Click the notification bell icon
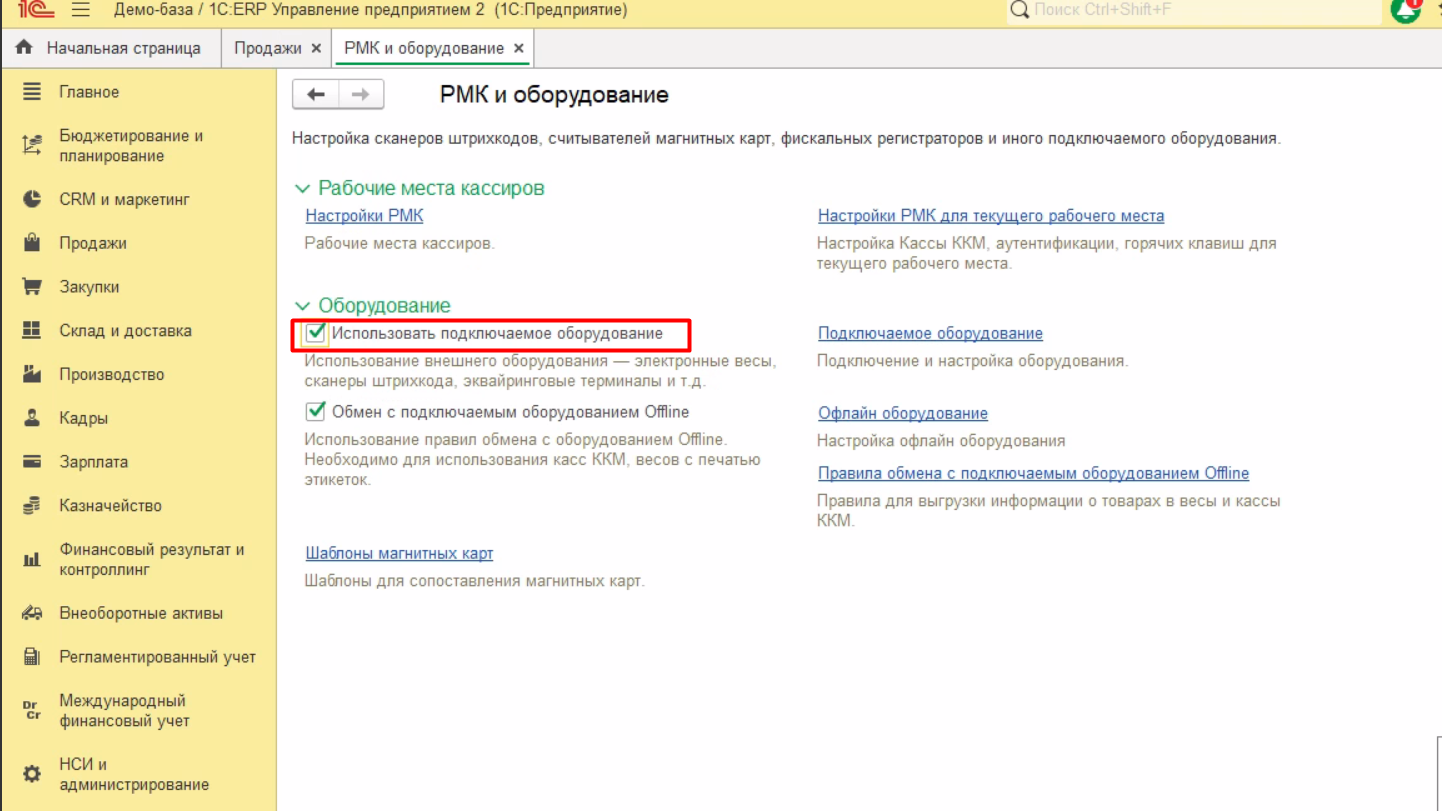This screenshot has width=1442, height=811. [x=1405, y=10]
